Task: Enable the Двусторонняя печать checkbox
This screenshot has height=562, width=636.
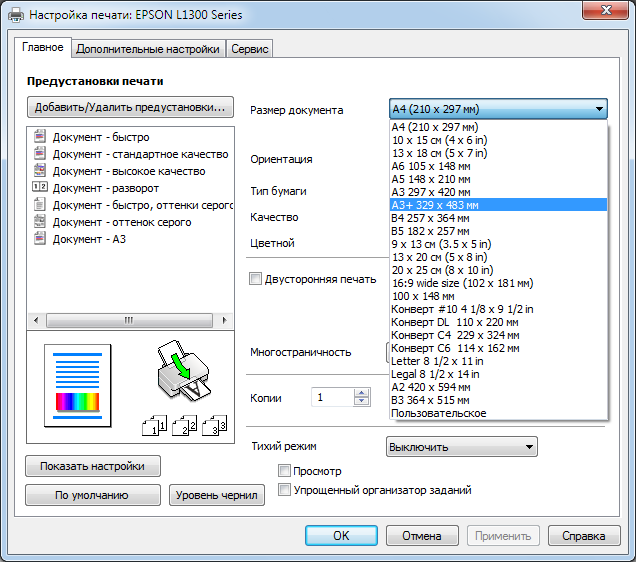Action: pyautogui.click(x=255, y=279)
